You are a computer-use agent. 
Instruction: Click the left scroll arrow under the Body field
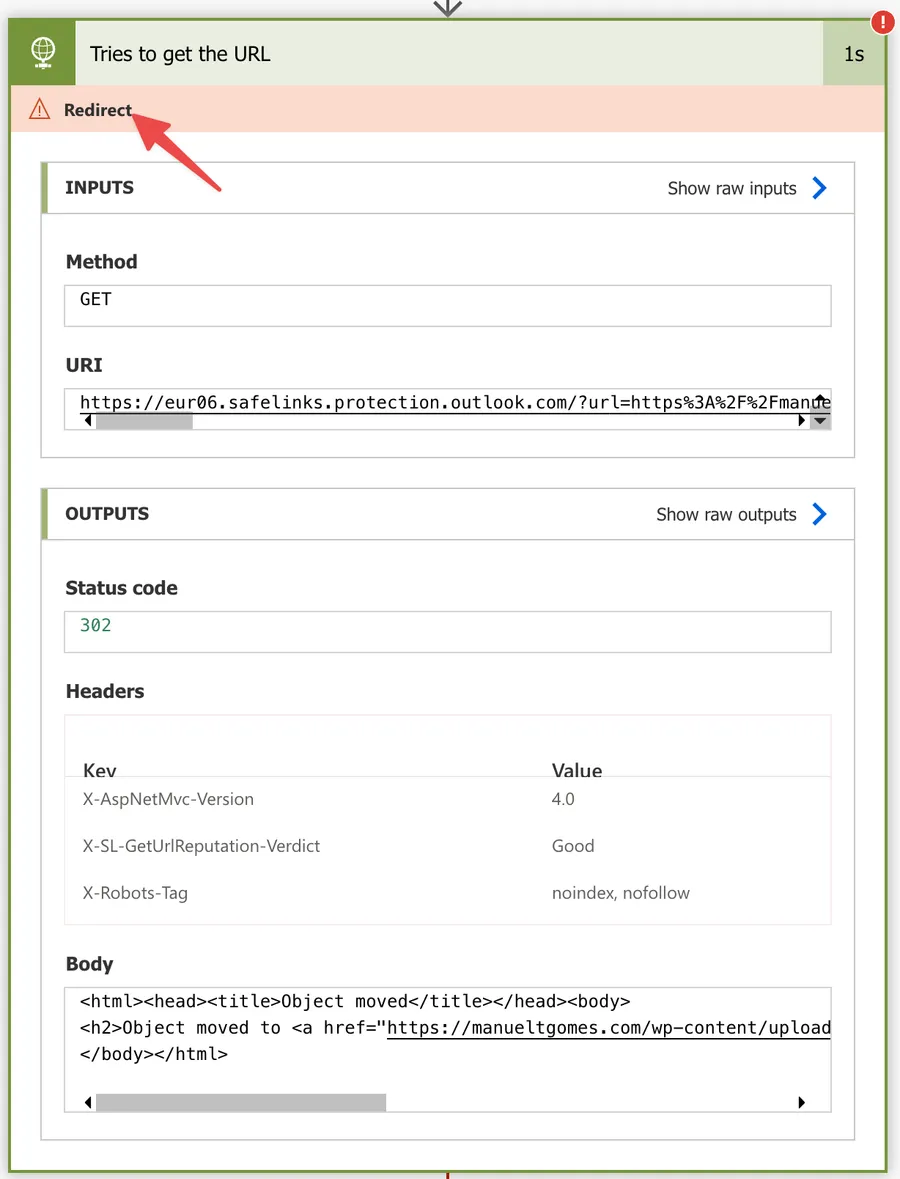(x=87, y=1102)
